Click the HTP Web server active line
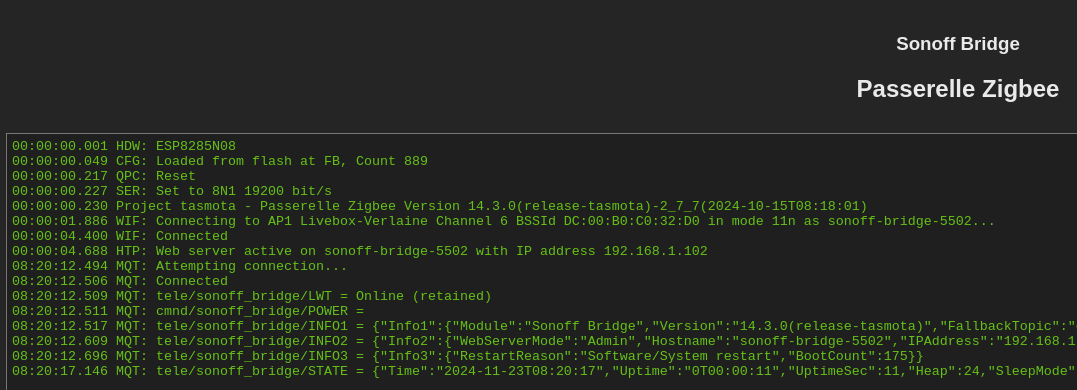This screenshot has height=390, width=1077. coord(359,251)
